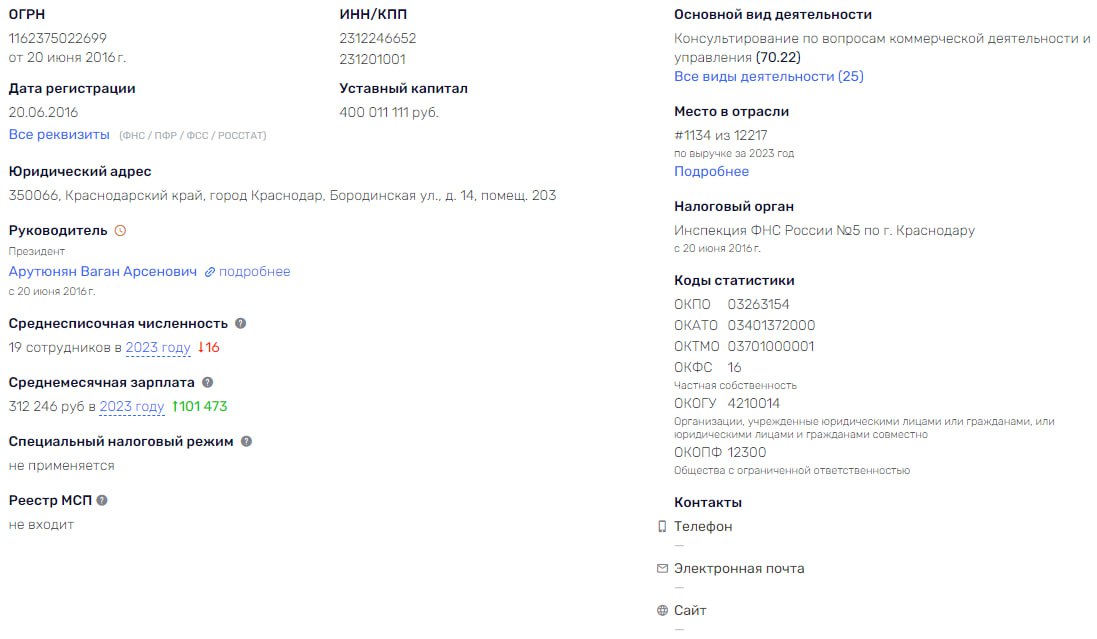The height and width of the screenshot is (639, 1097).
Task: Click the phone icon near Телефон
Action: (x=662, y=526)
